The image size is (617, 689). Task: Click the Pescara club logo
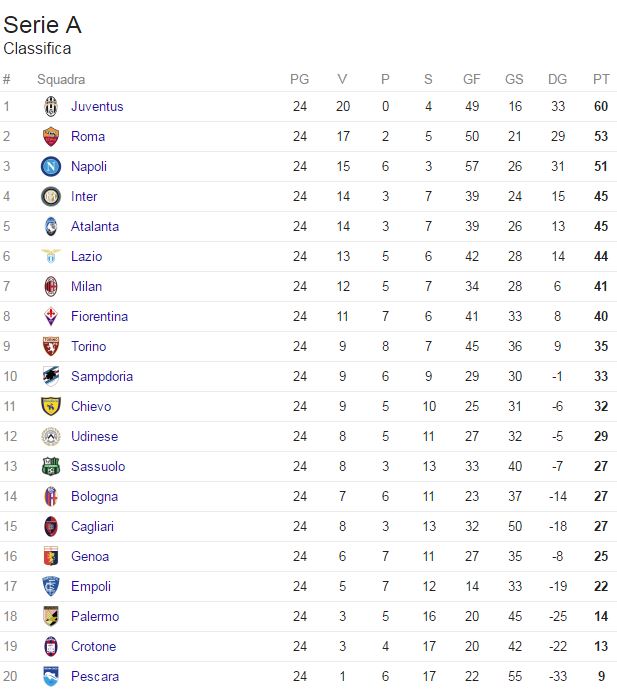point(51,677)
